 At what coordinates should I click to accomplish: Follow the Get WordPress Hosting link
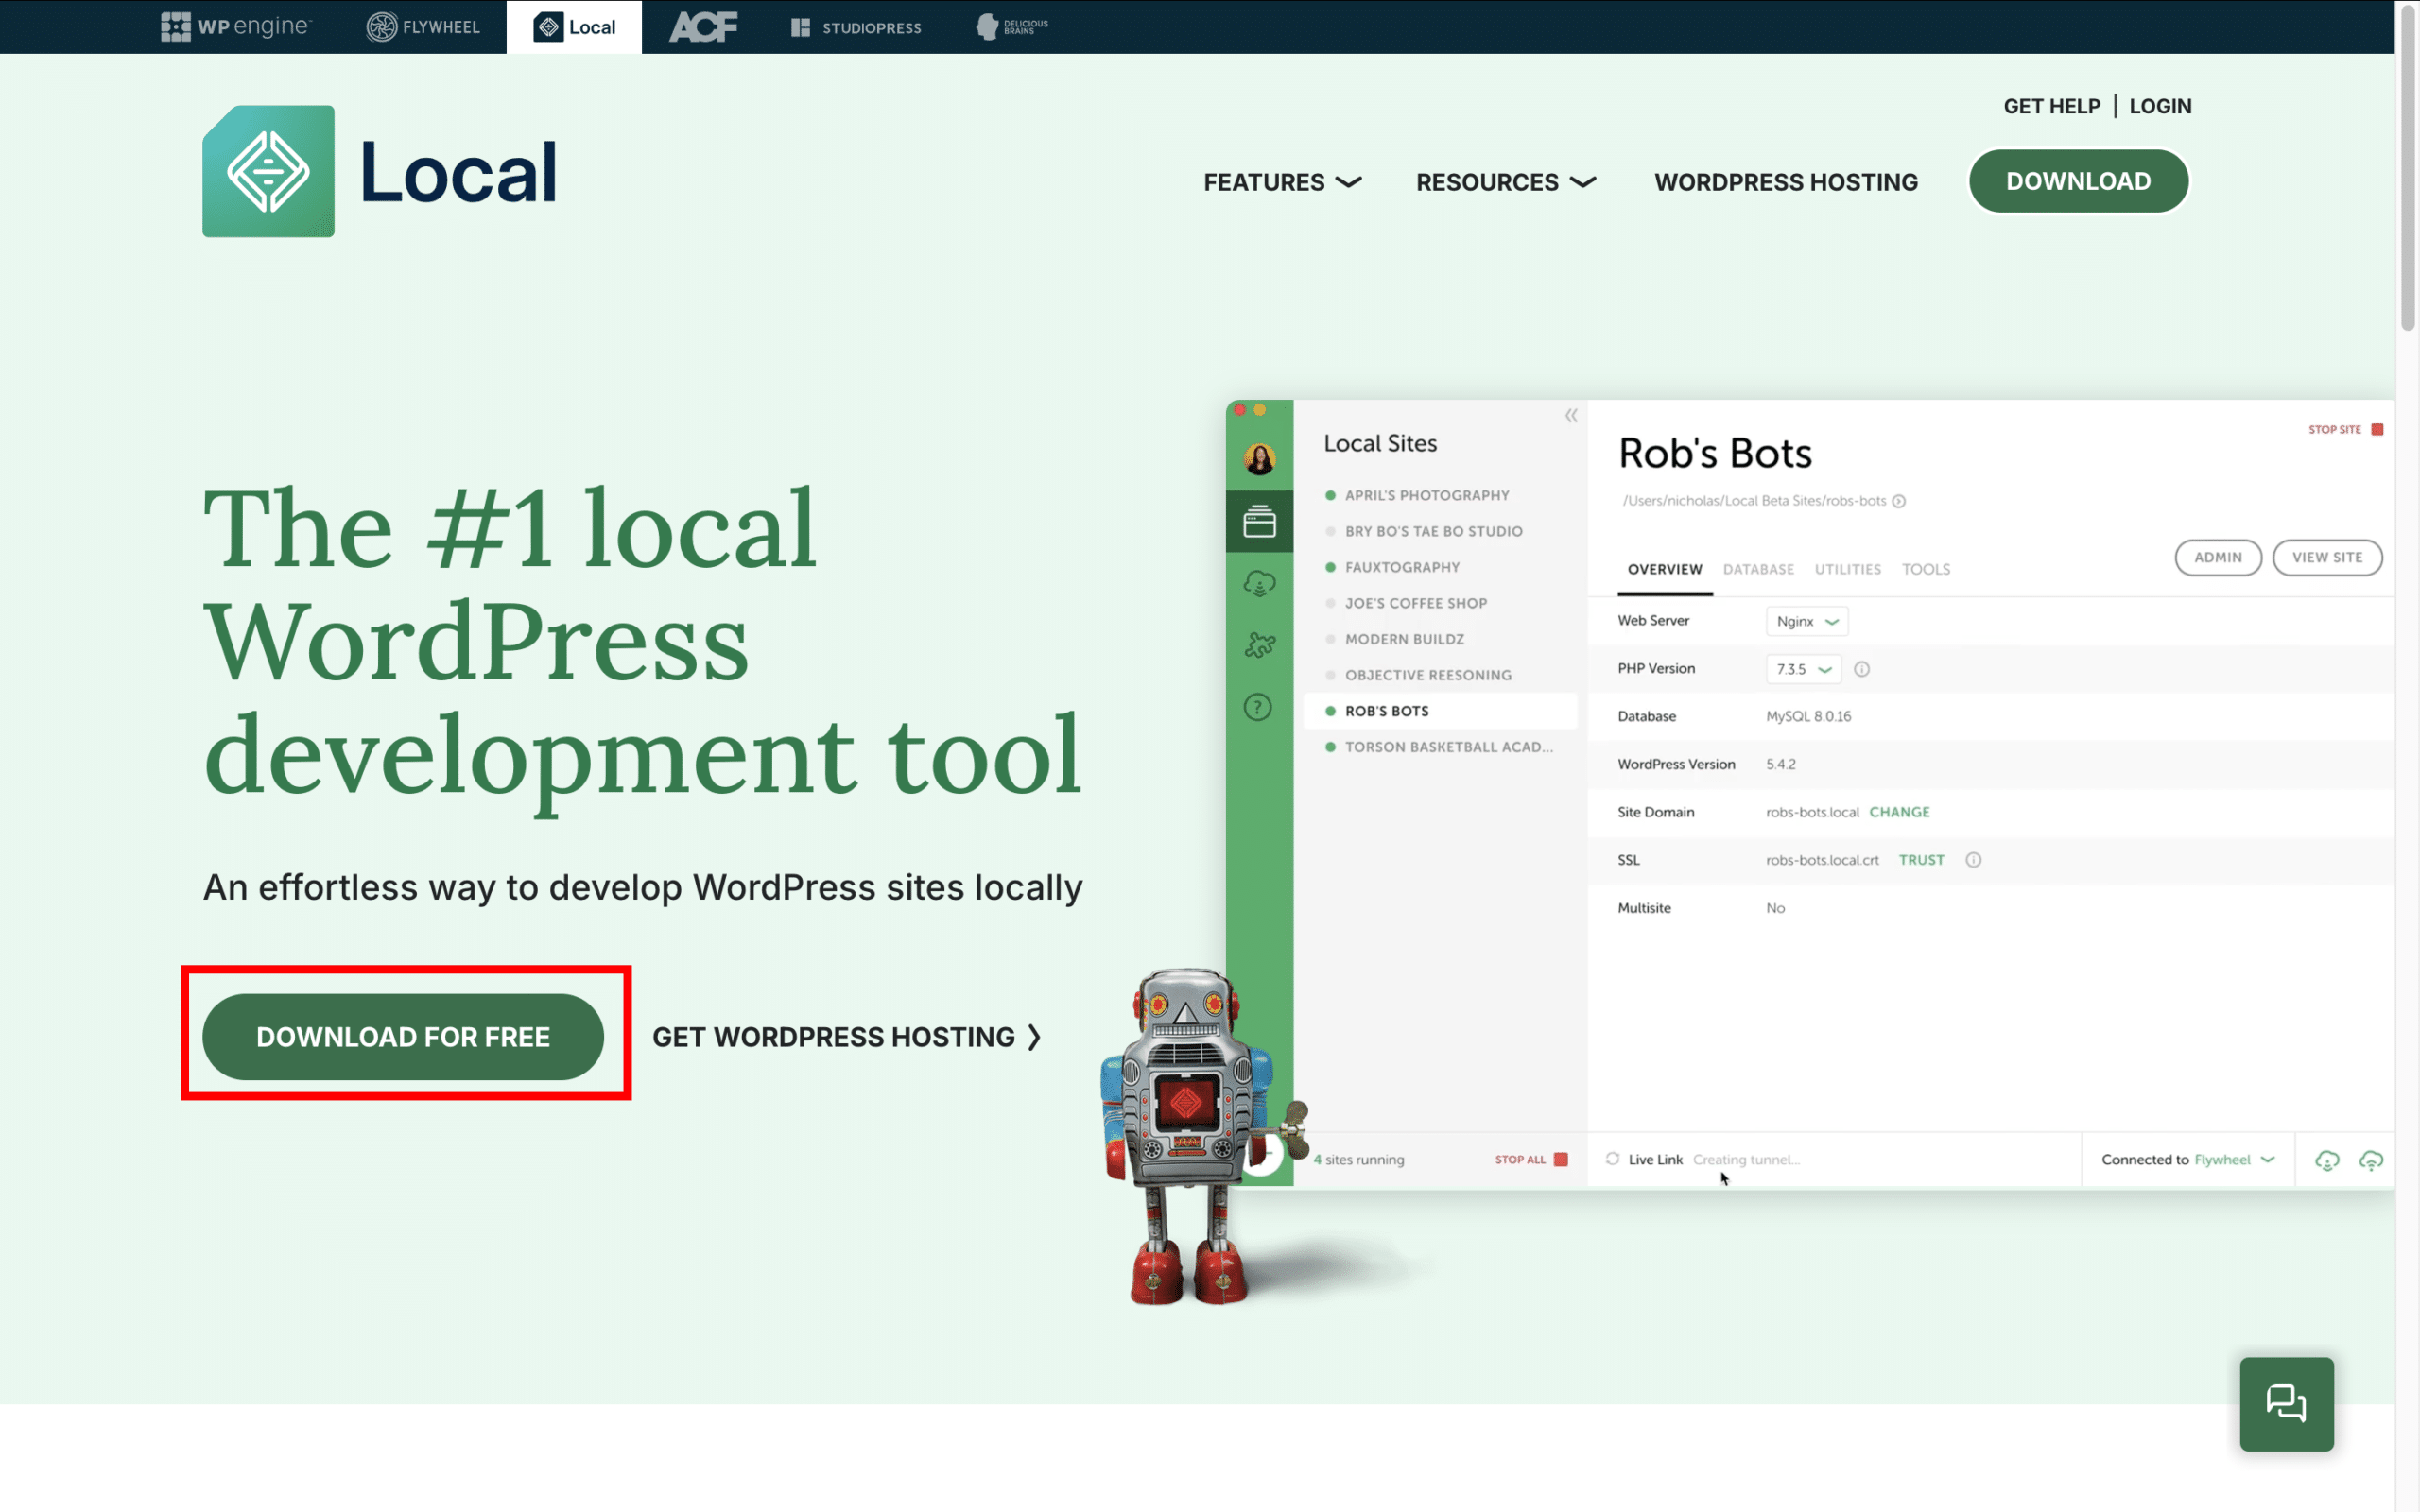tap(847, 1037)
